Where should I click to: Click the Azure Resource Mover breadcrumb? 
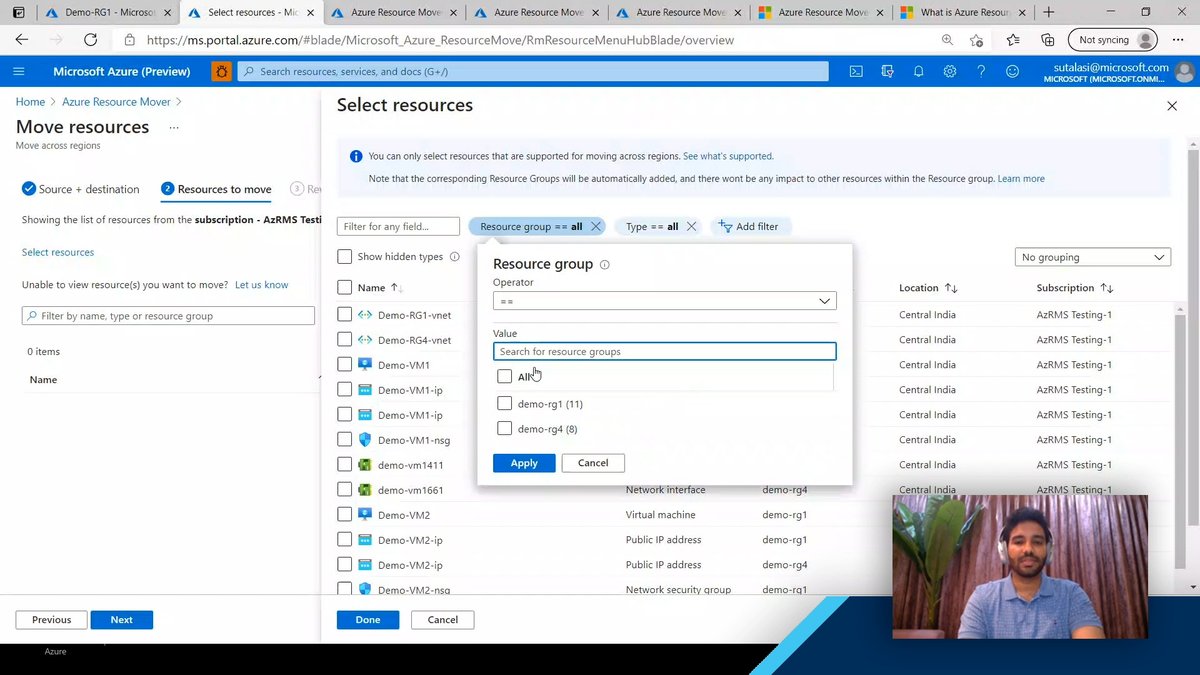[116, 102]
